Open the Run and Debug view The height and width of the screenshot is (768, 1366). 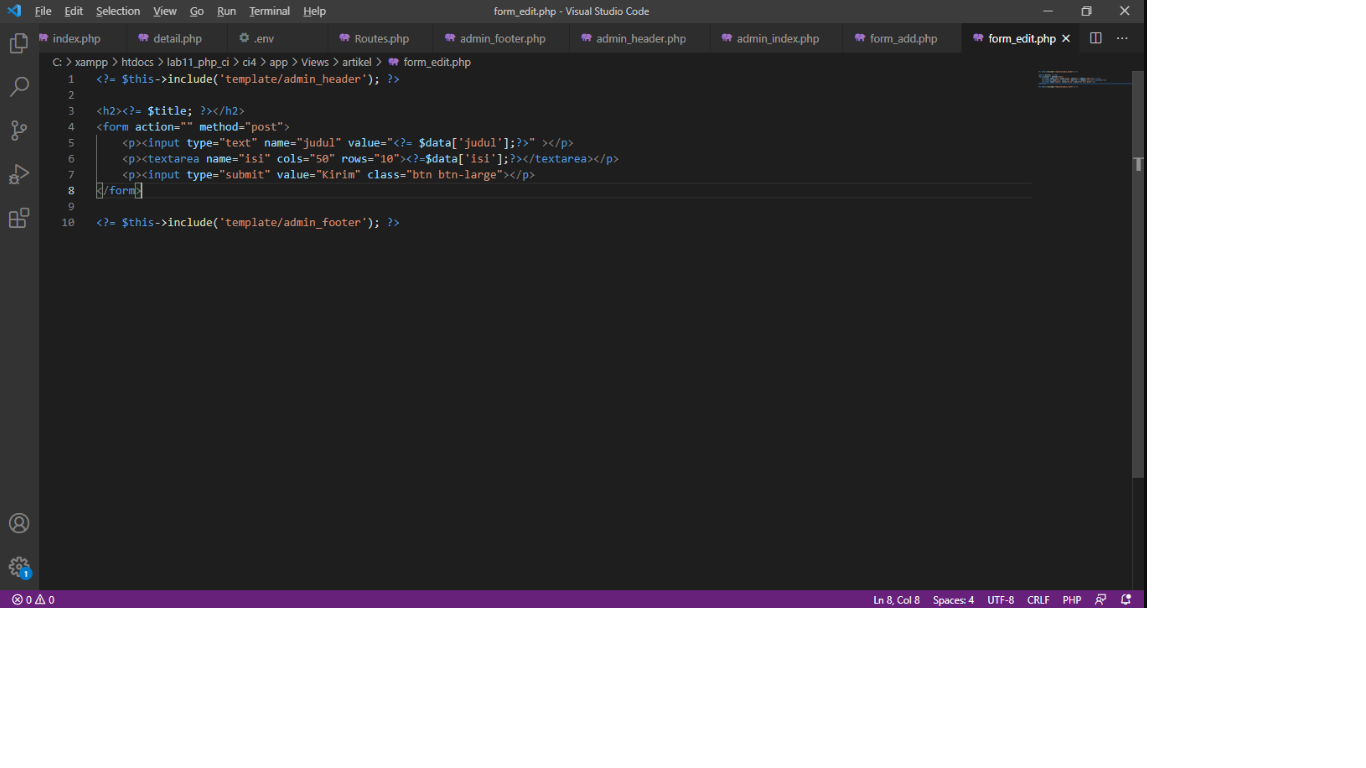tap(19, 174)
